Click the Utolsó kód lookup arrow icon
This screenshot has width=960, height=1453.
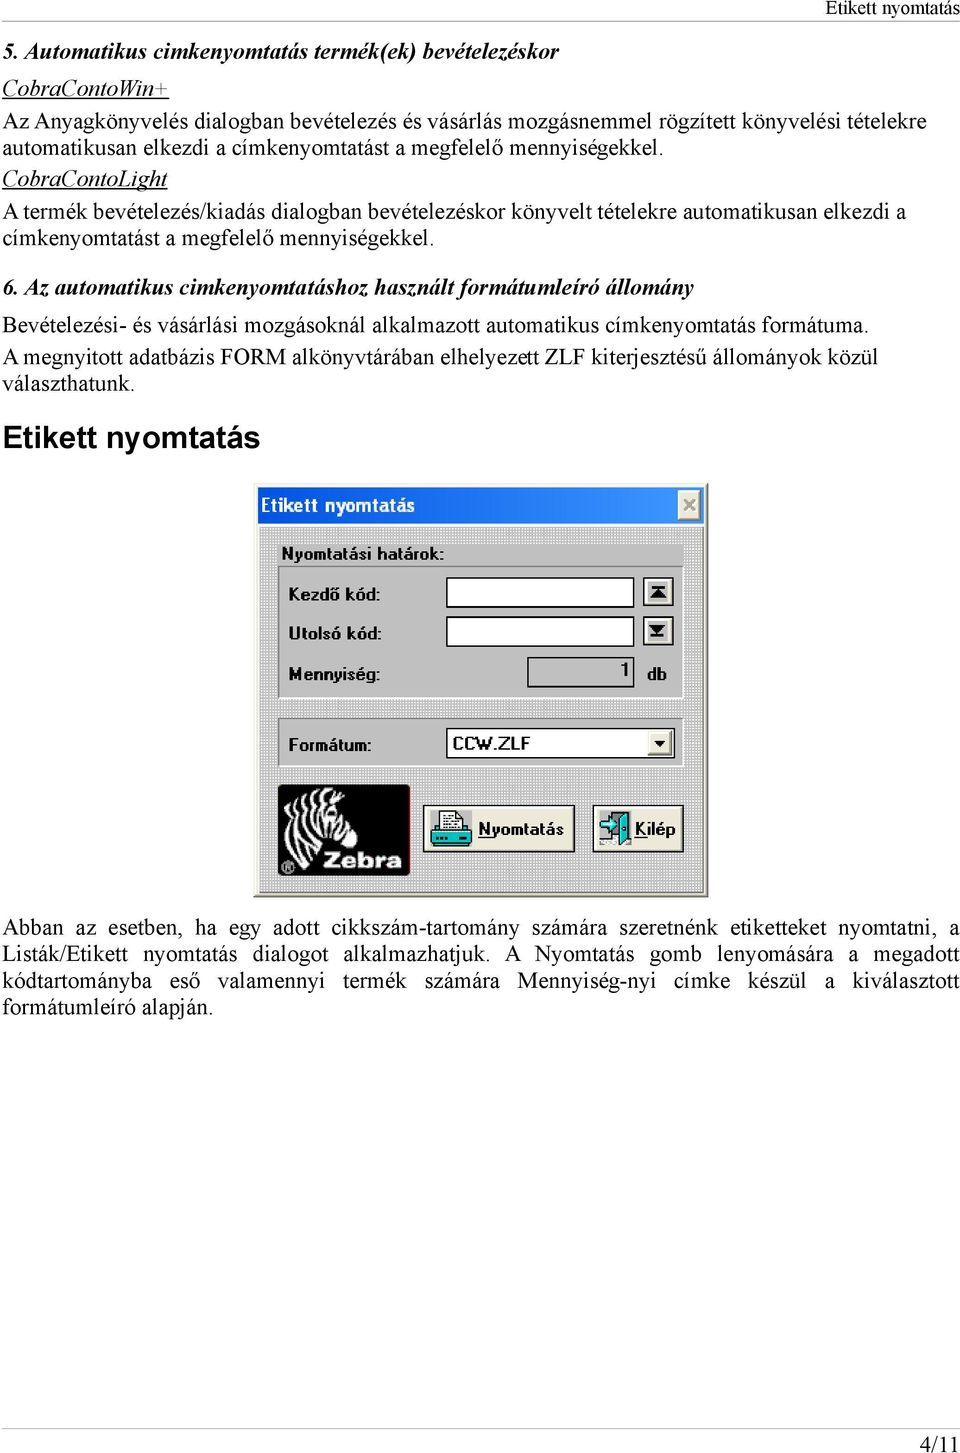(x=658, y=631)
